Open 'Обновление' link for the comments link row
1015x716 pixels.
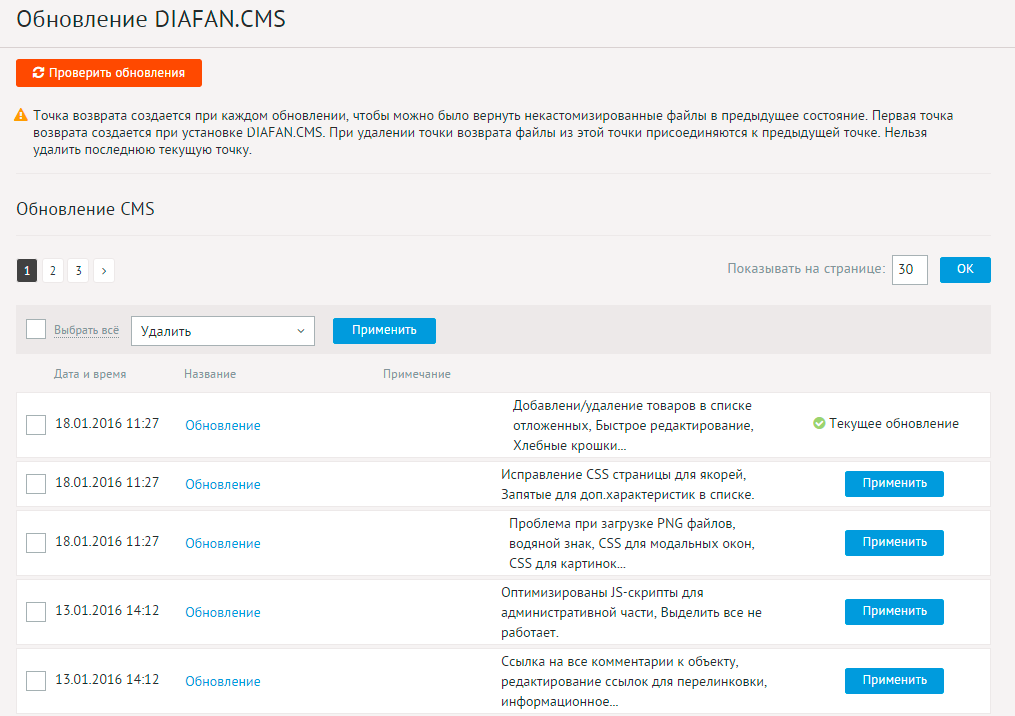pyautogui.click(x=223, y=681)
